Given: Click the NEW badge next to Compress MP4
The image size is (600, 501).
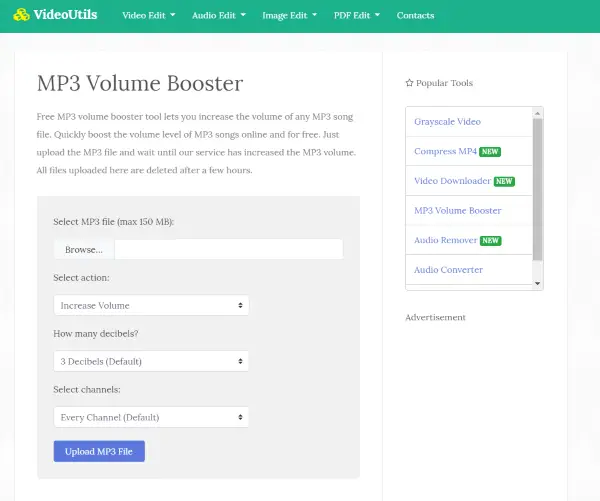Looking at the screenshot, I should click(490, 152).
